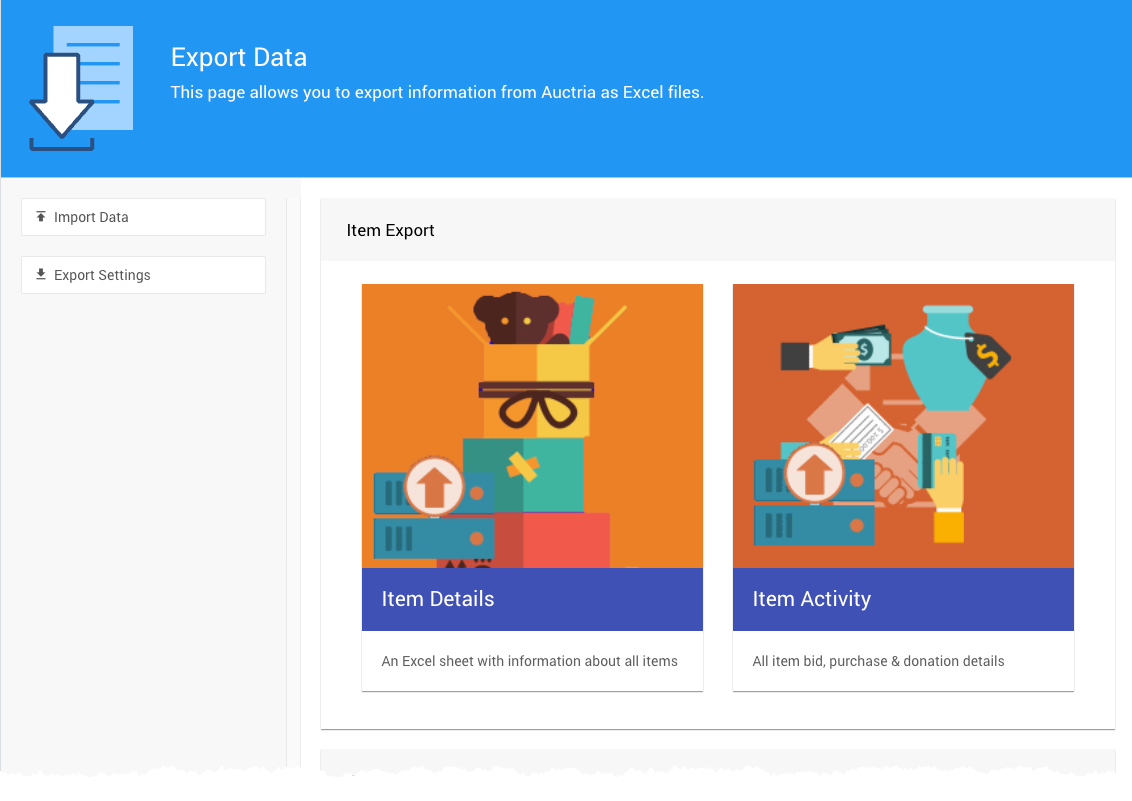Open the Export Settings page
The height and width of the screenshot is (801, 1132).
[x=143, y=275]
